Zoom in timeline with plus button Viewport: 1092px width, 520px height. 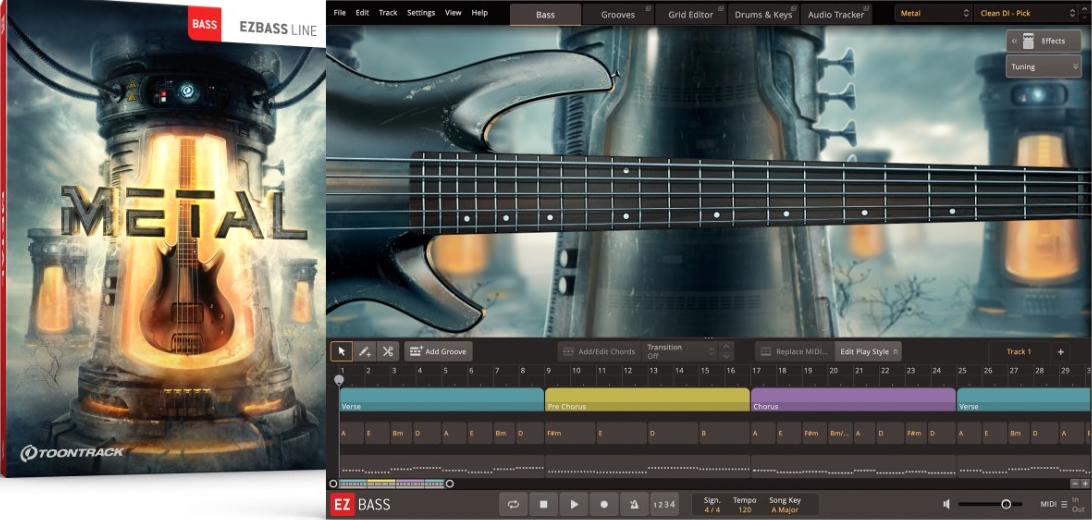(x=1085, y=483)
